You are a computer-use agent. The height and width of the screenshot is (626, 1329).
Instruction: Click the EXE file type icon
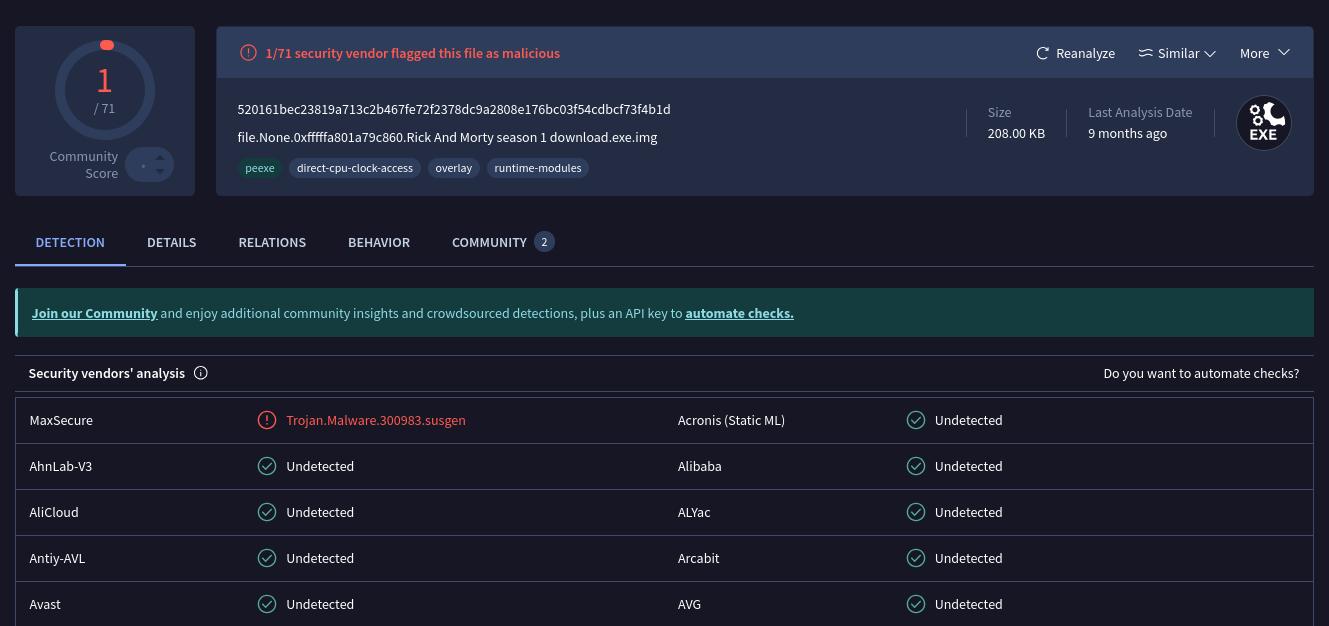click(1263, 123)
